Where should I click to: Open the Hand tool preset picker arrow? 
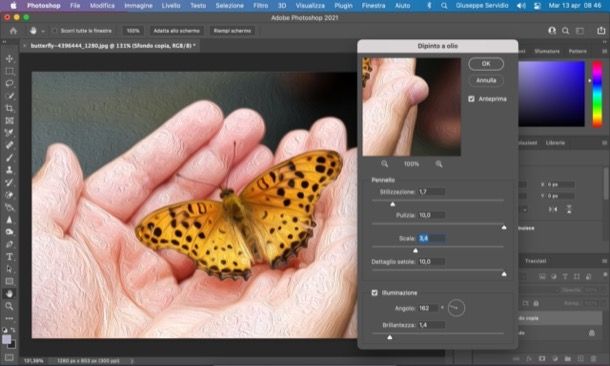43,31
